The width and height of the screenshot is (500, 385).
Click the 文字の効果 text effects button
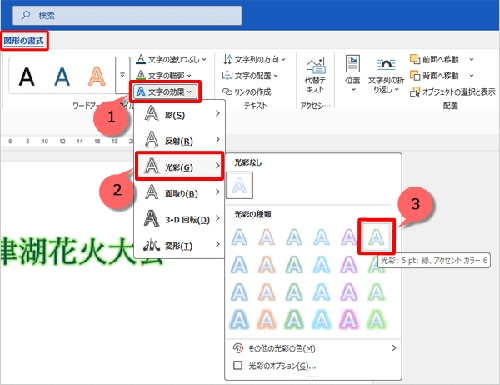pos(166,92)
